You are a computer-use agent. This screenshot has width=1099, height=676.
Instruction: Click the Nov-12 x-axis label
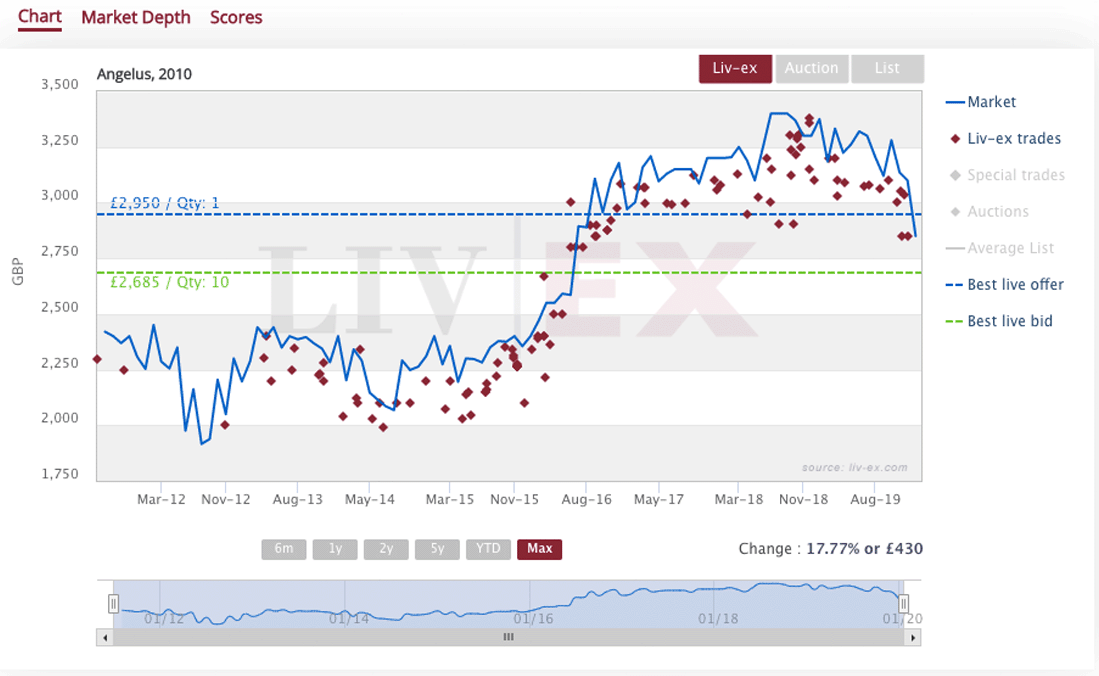(226, 500)
